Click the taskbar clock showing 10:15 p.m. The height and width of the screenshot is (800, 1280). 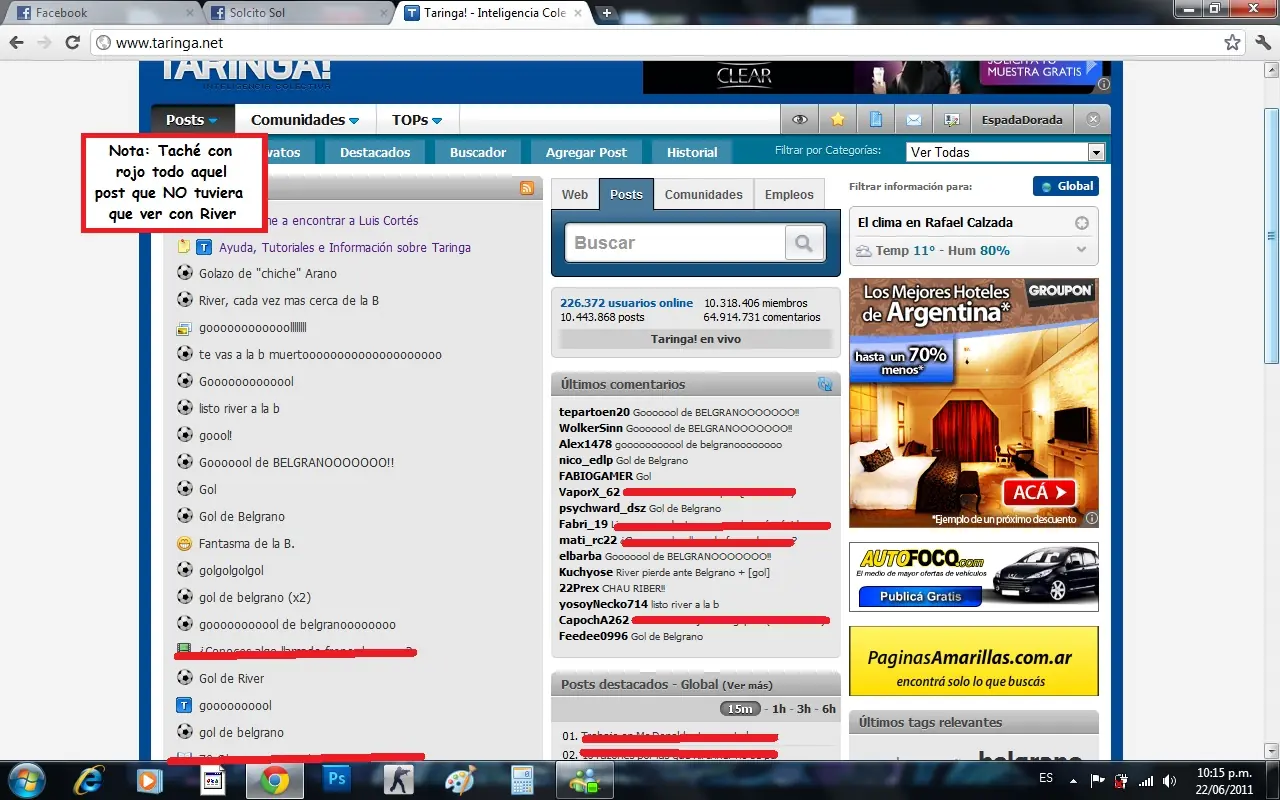(1224, 780)
